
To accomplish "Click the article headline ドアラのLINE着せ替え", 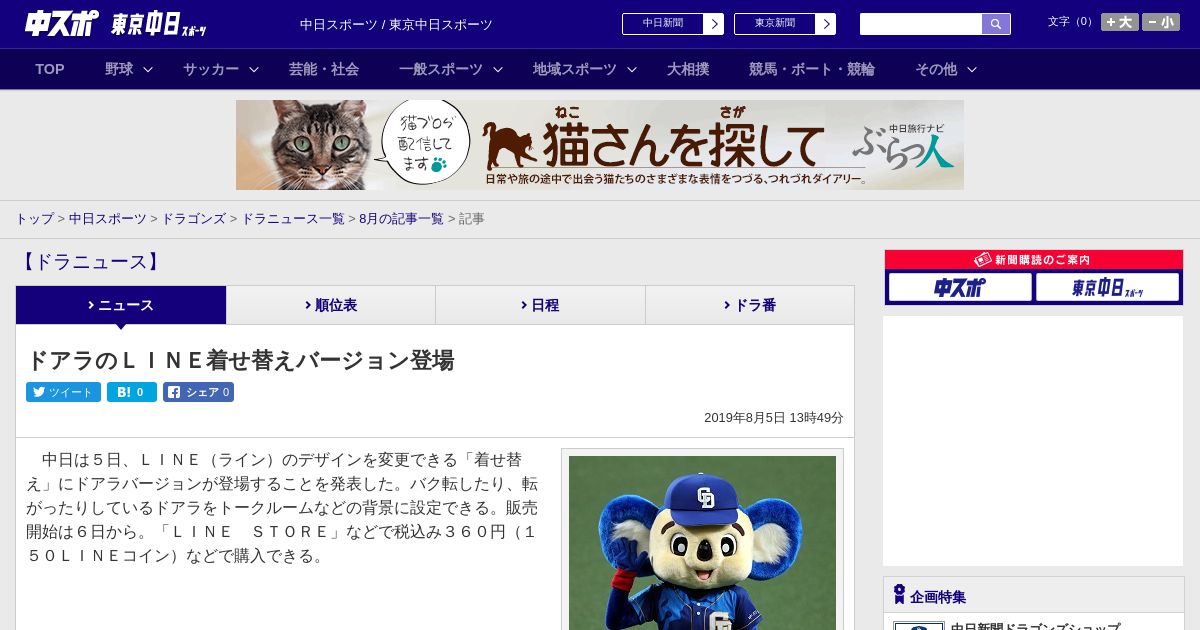I will coord(240,360).
